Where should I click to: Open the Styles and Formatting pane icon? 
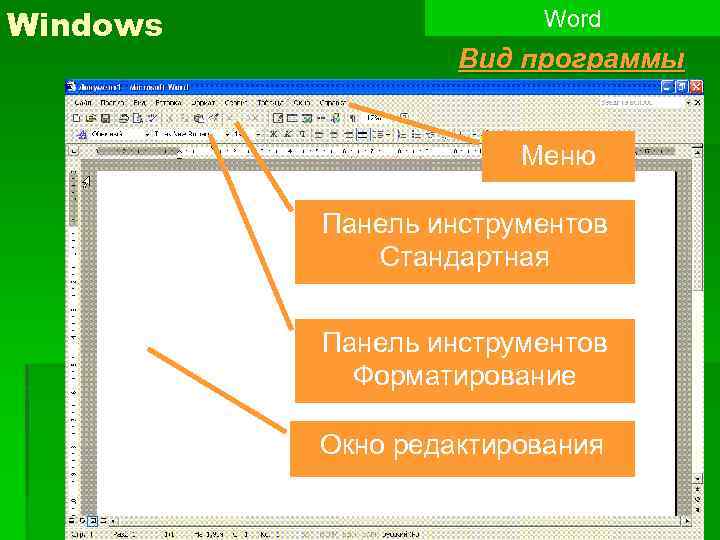pyautogui.click(x=81, y=134)
